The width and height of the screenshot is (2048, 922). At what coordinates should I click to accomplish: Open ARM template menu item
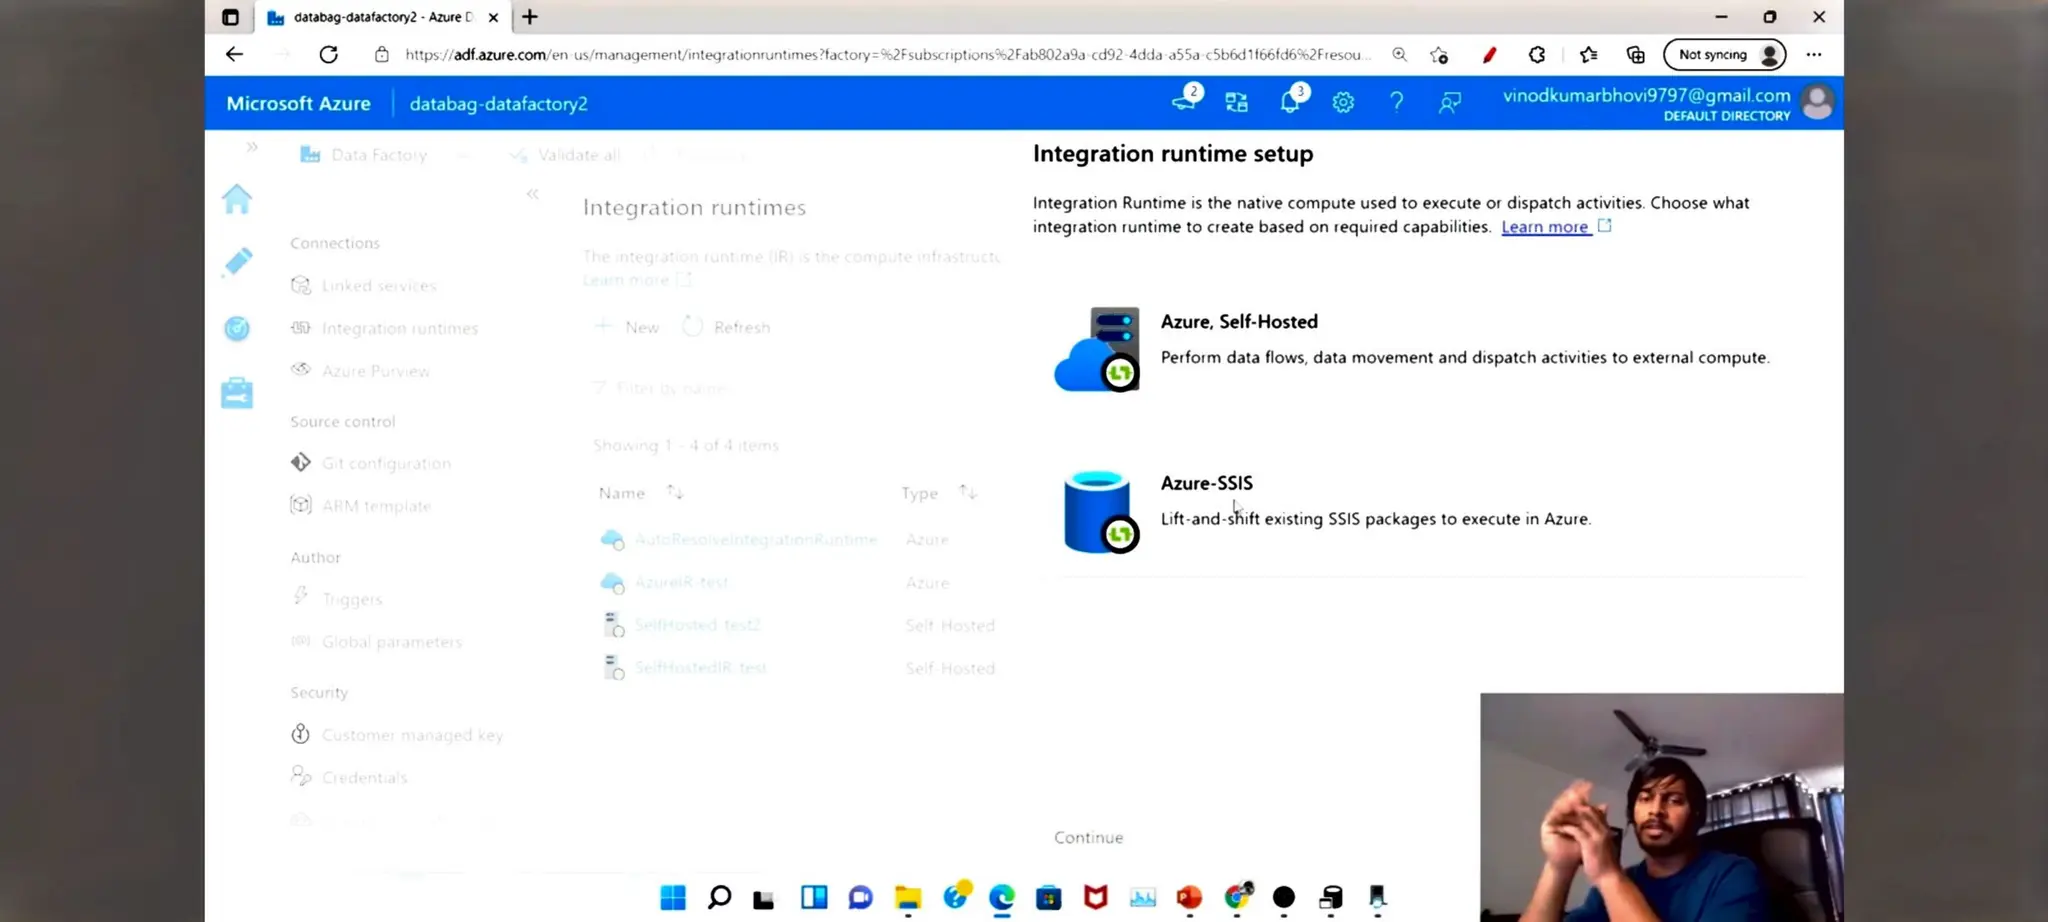point(376,506)
